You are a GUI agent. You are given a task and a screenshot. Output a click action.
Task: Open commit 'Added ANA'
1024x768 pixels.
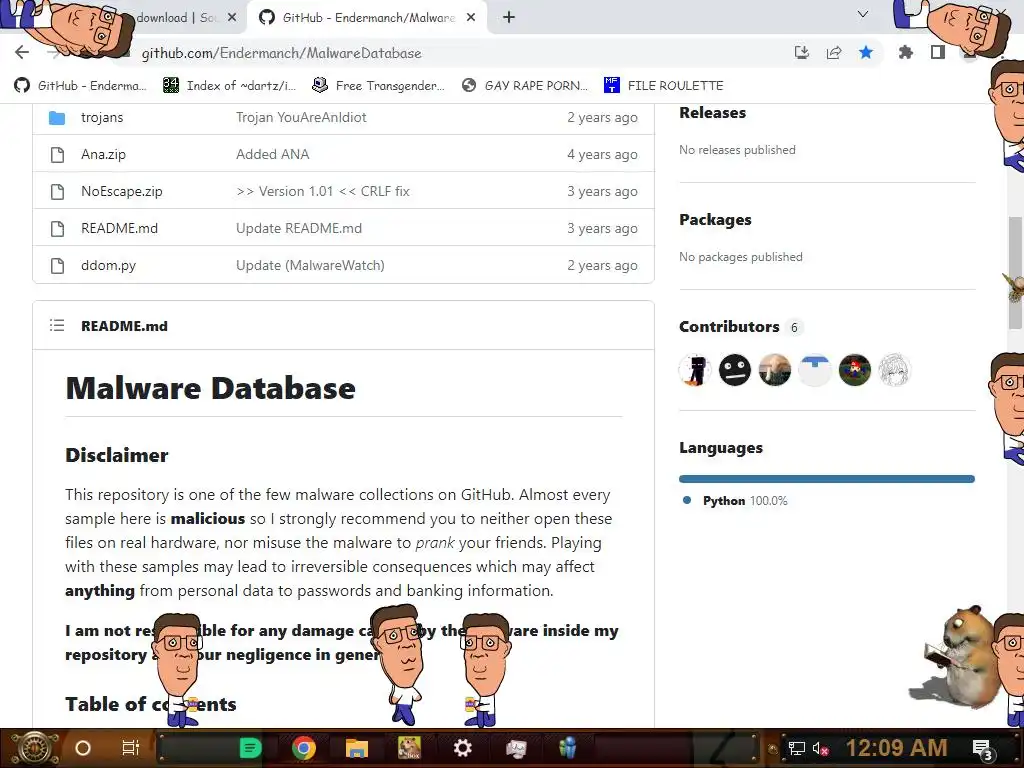click(272, 155)
